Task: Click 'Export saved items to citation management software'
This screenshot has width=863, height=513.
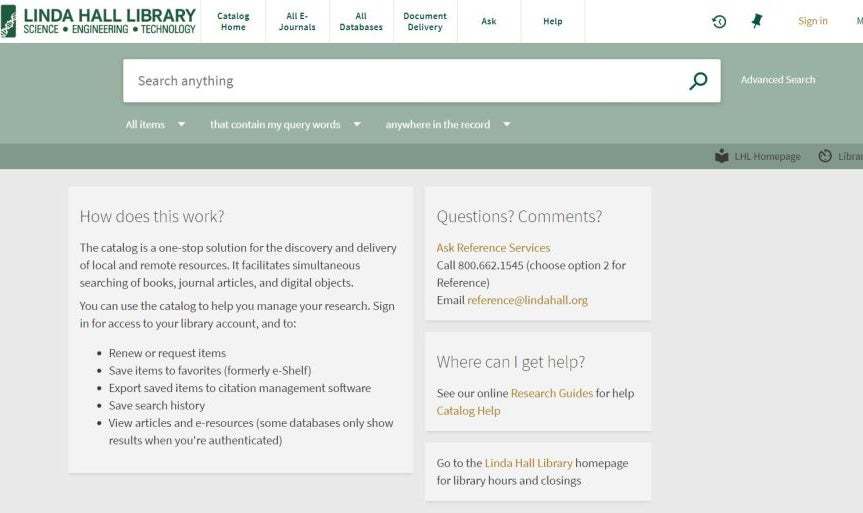Action: 239,388
